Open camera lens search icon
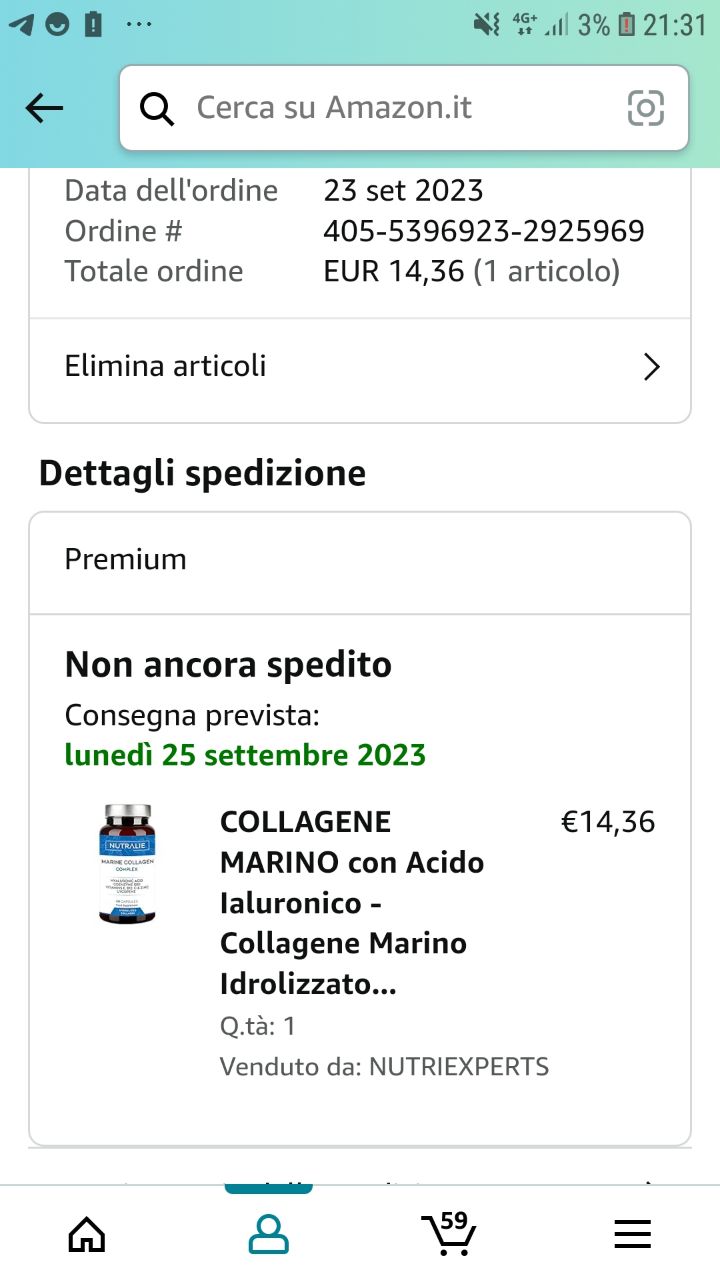Image resolution: width=720 pixels, height=1280 pixels. coord(646,108)
